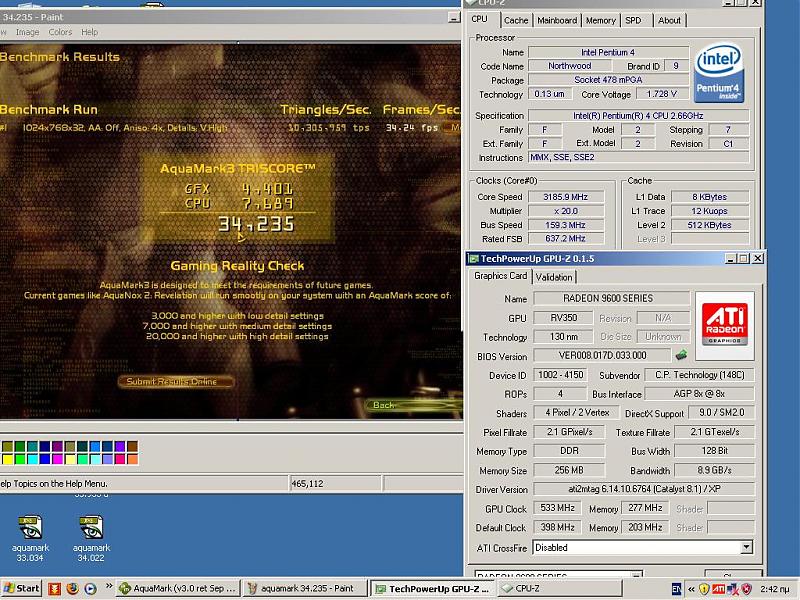
Task: Open the Colors menu in Paint
Action: pos(60,32)
